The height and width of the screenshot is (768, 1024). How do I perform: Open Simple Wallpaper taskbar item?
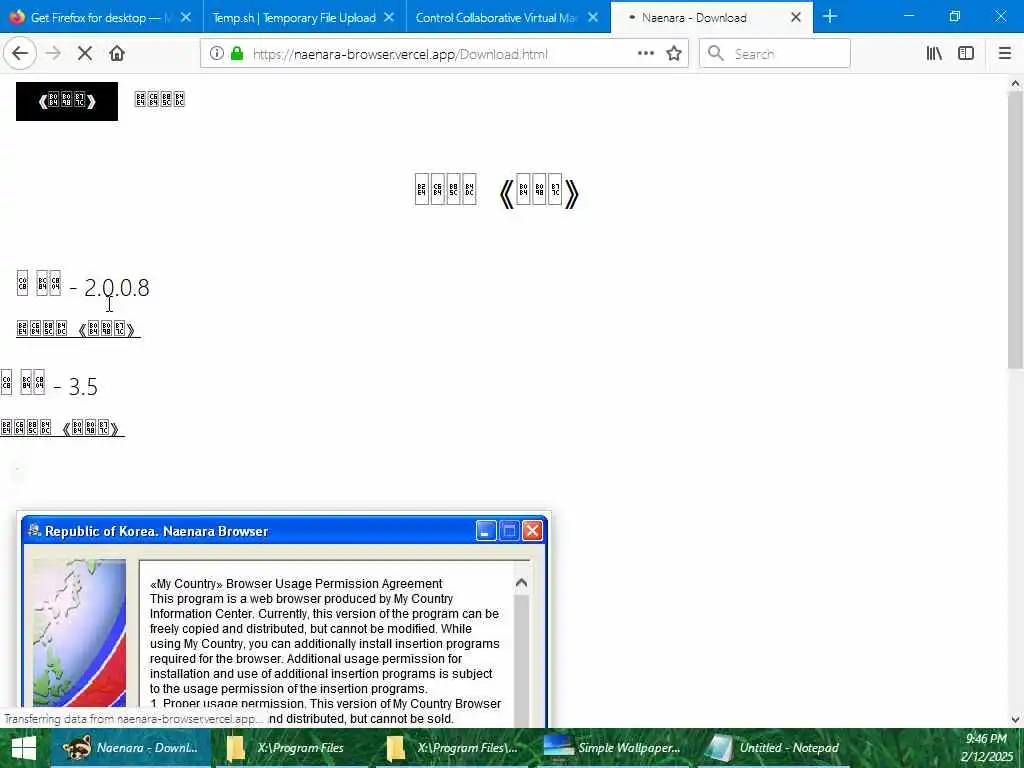(613, 748)
